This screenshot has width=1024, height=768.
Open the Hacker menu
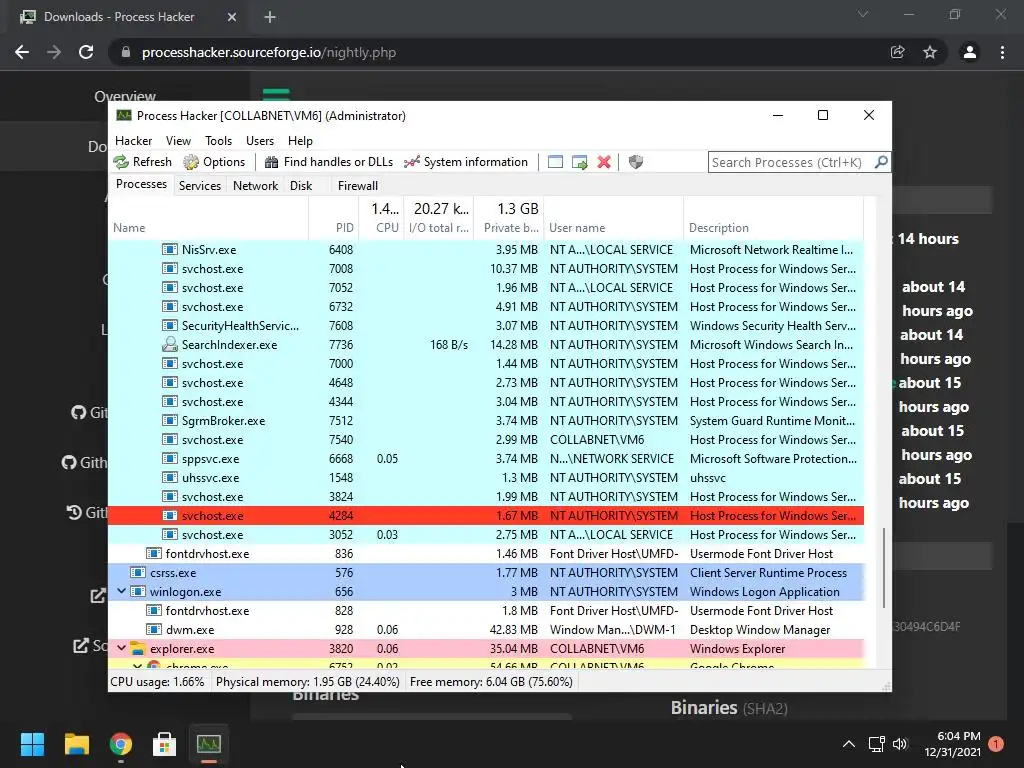133,140
